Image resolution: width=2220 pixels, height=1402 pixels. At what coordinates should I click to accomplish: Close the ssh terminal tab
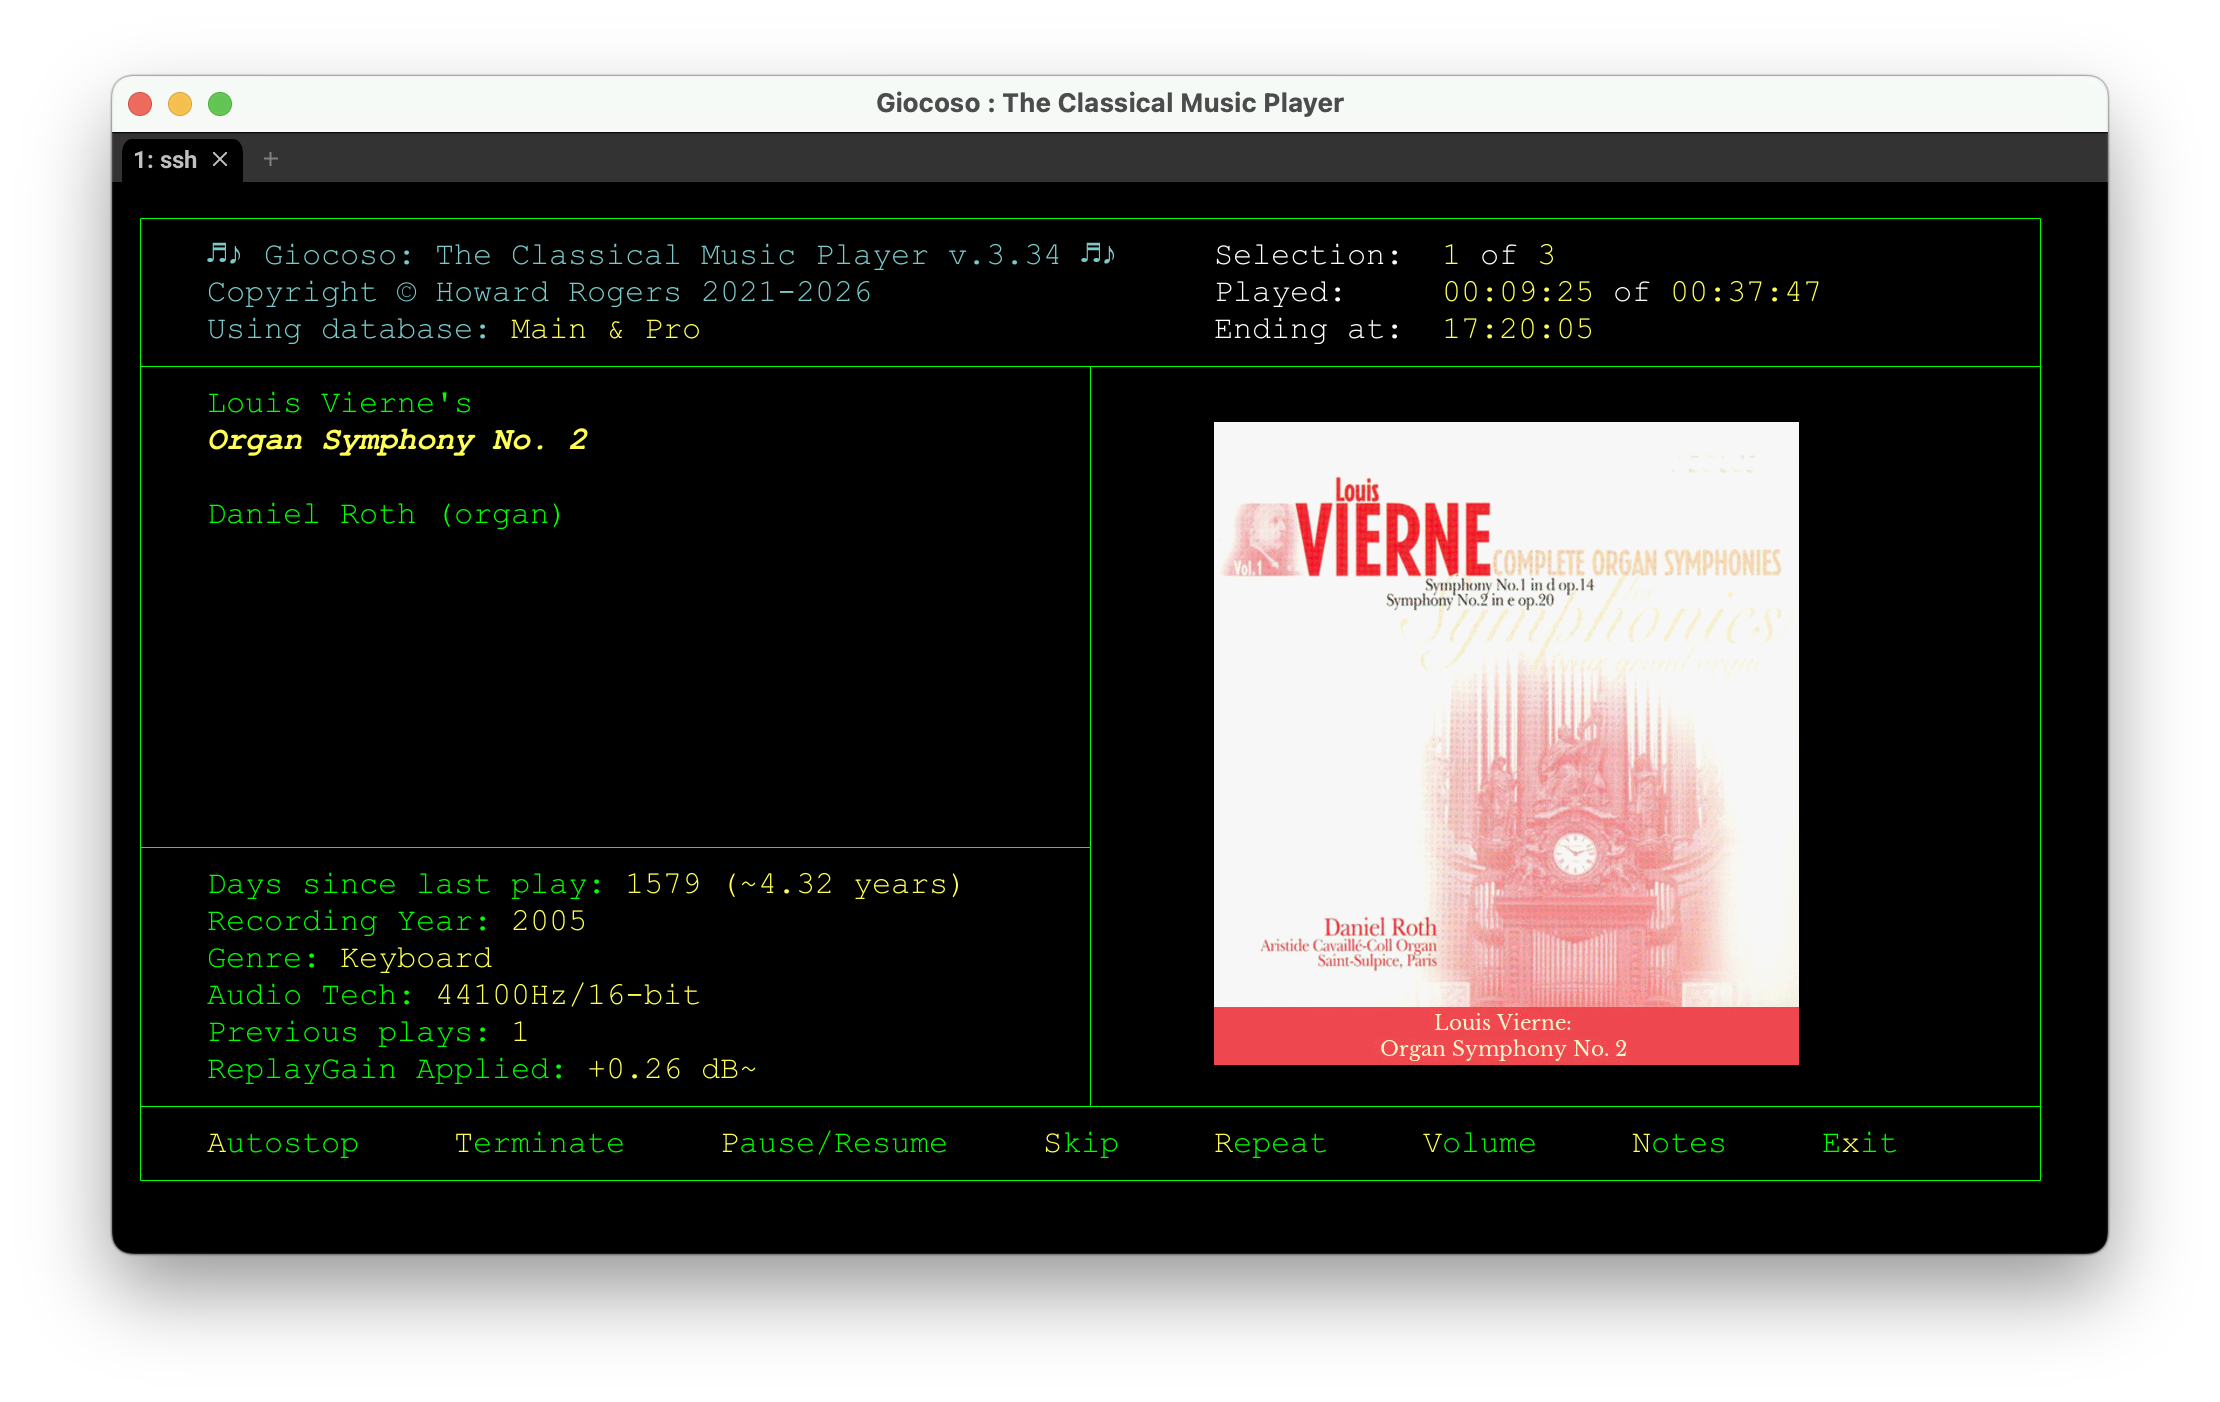(x=221, y=159)
